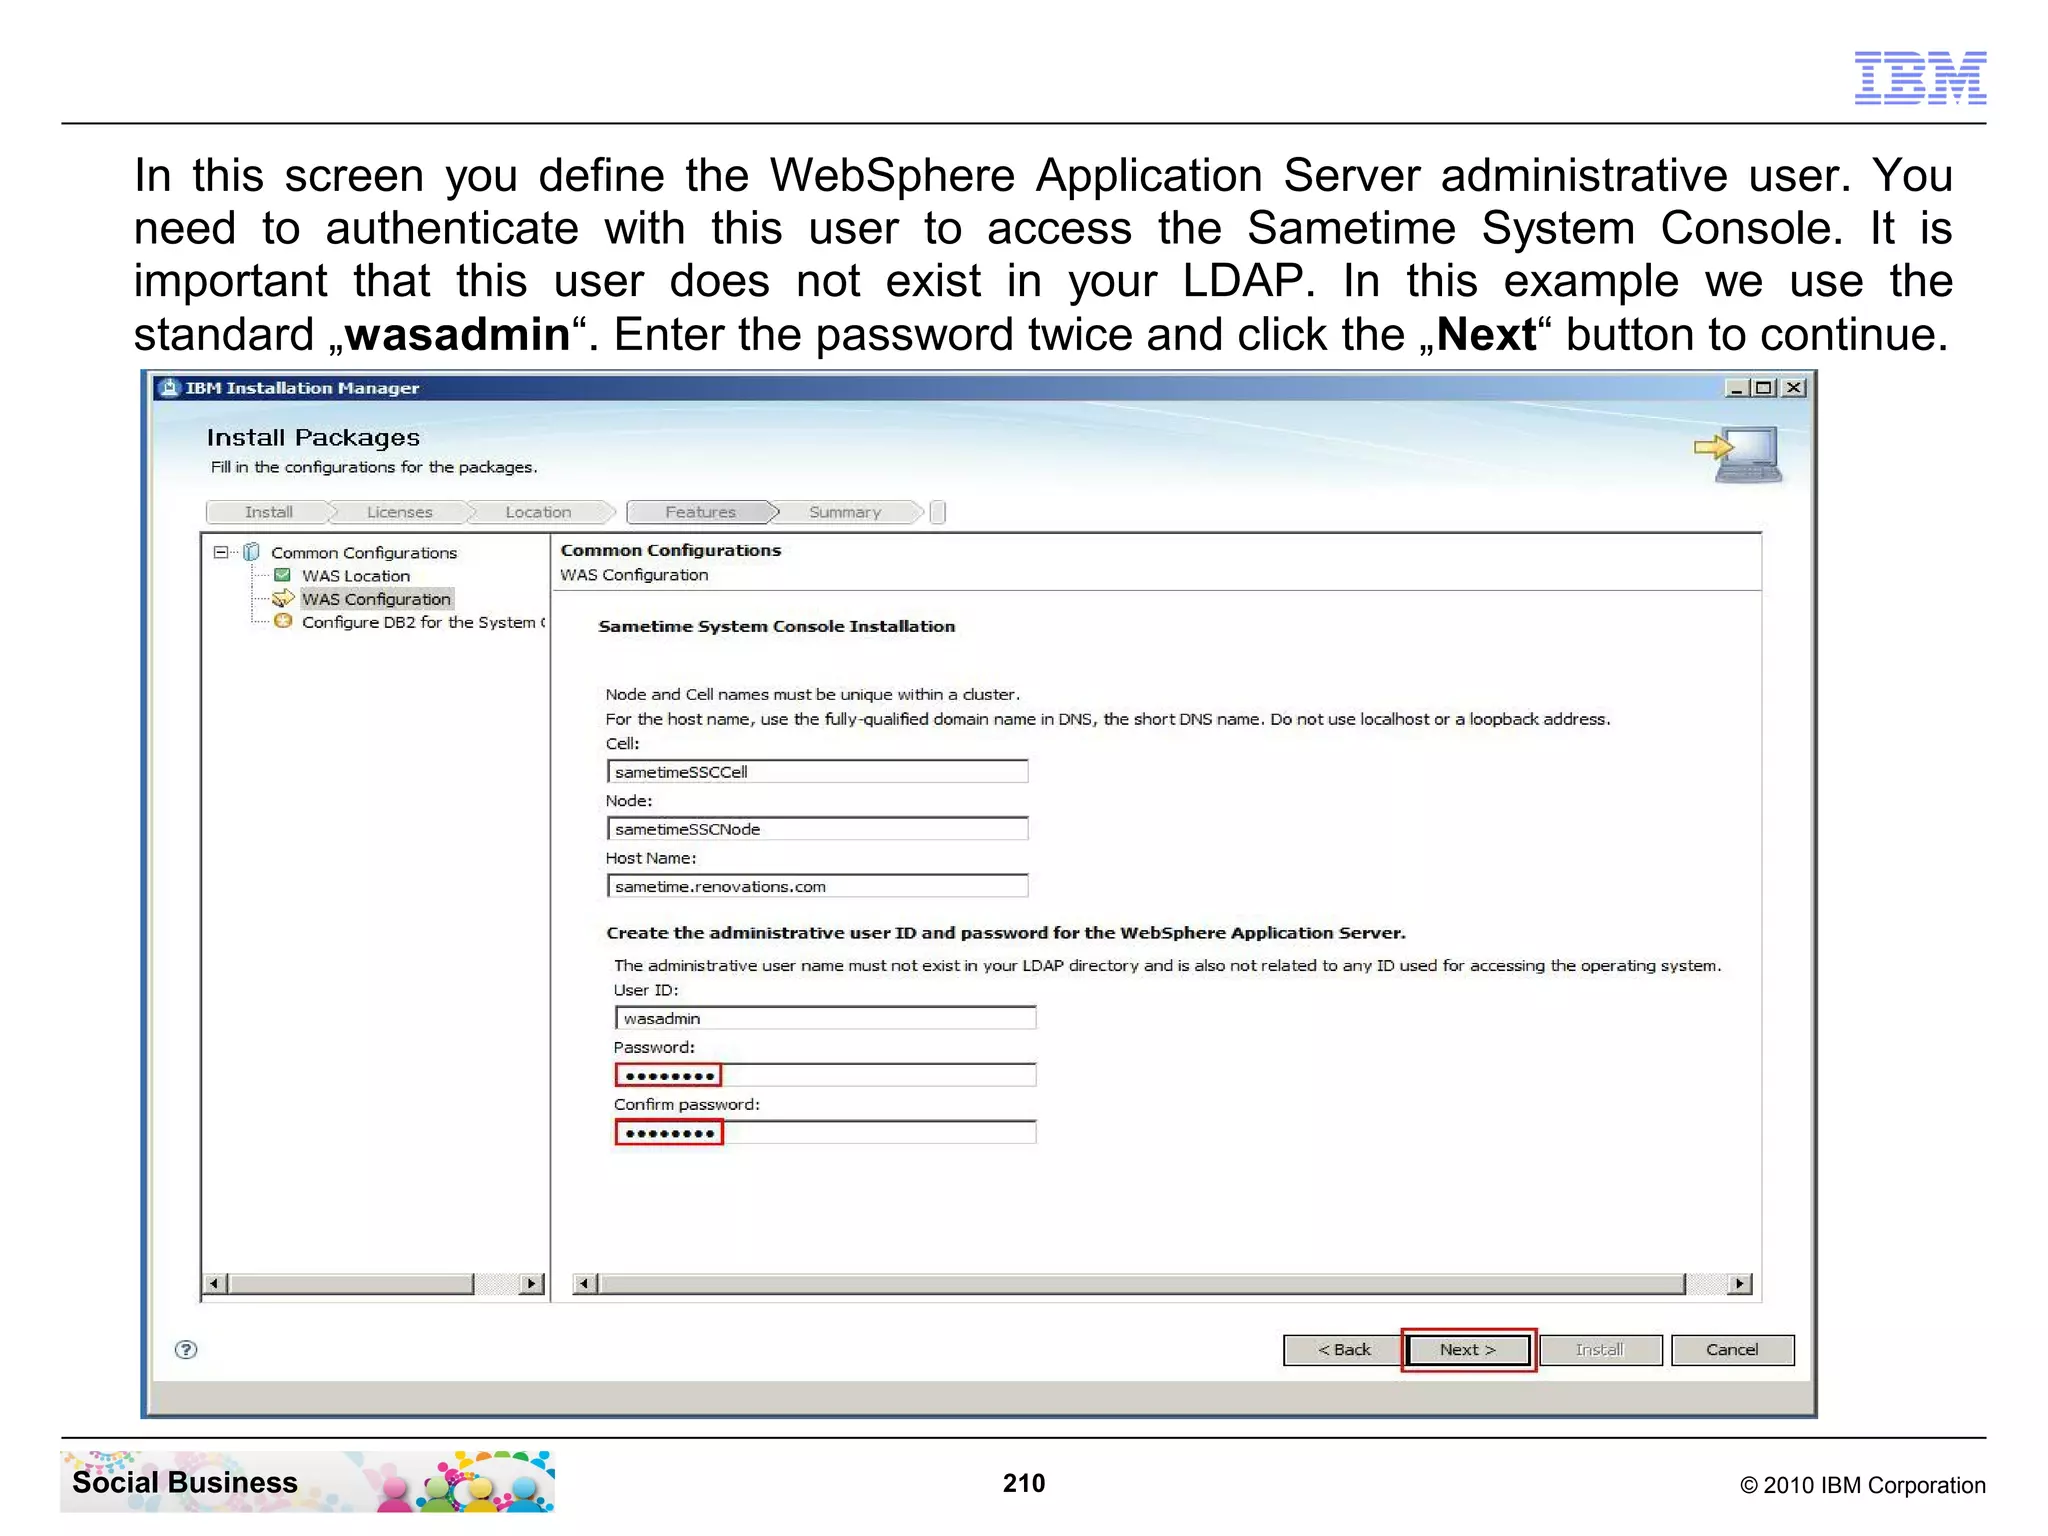Focus the Confirm password field

[x=825, y=1132]
